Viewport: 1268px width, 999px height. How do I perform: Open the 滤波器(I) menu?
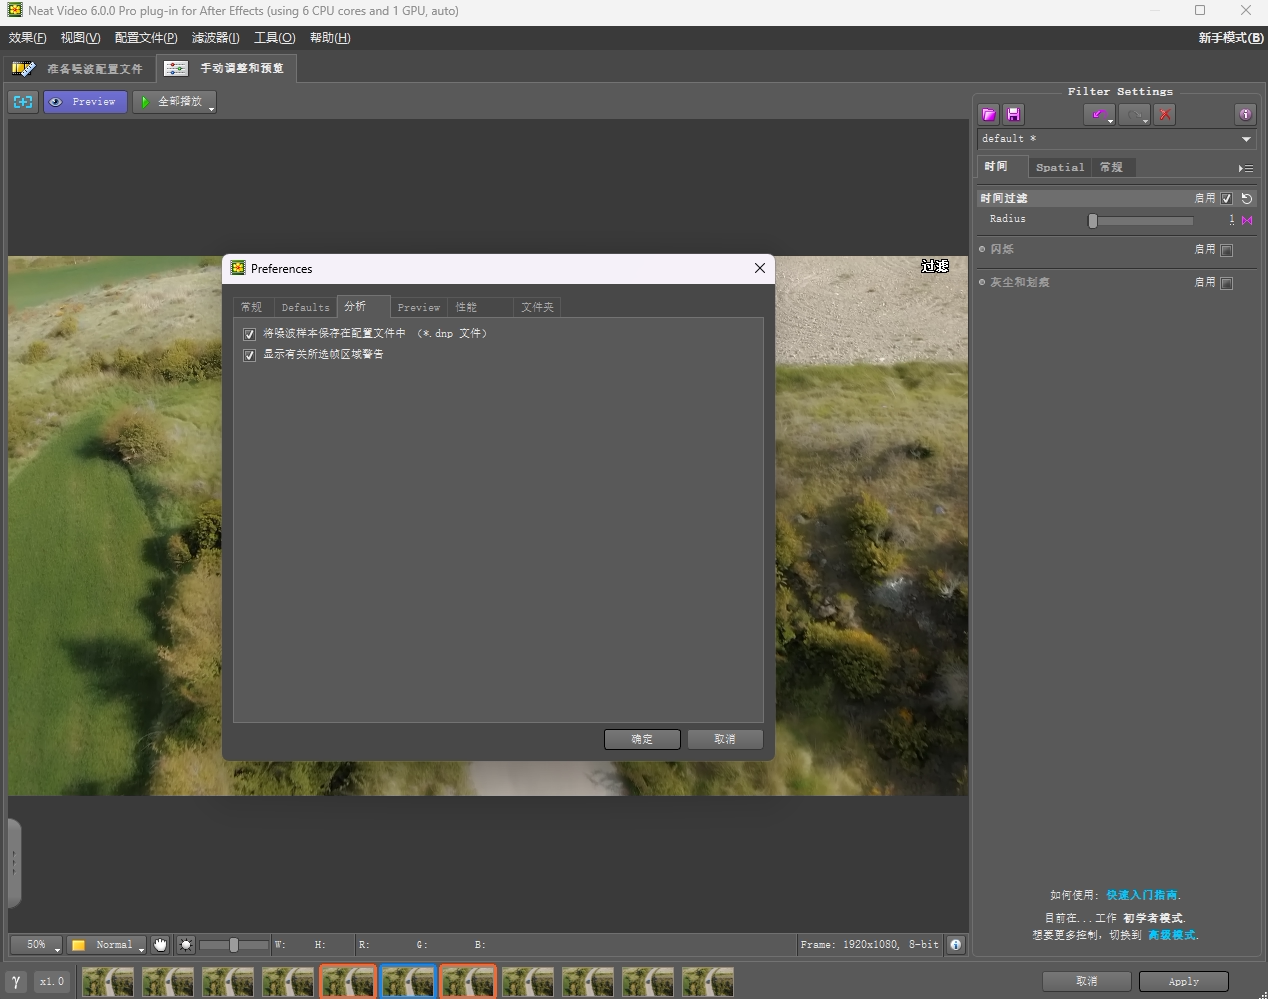point(215,38)
